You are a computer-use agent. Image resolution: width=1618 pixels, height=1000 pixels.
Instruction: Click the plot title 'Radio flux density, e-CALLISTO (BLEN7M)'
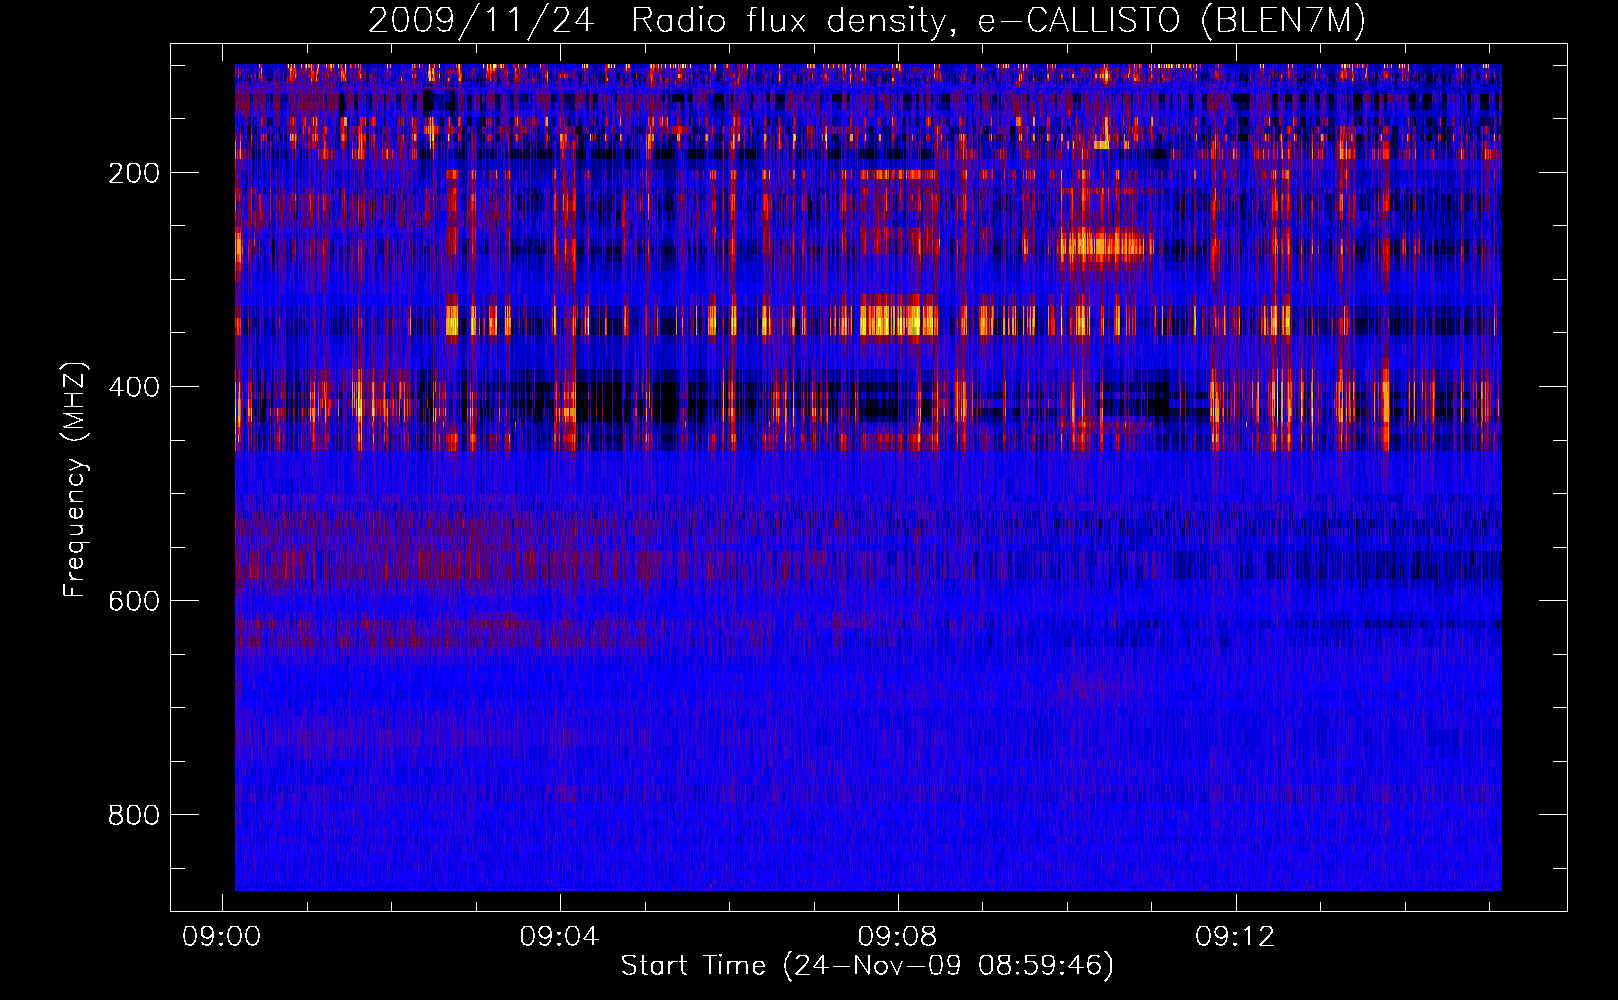coord(998,20)
